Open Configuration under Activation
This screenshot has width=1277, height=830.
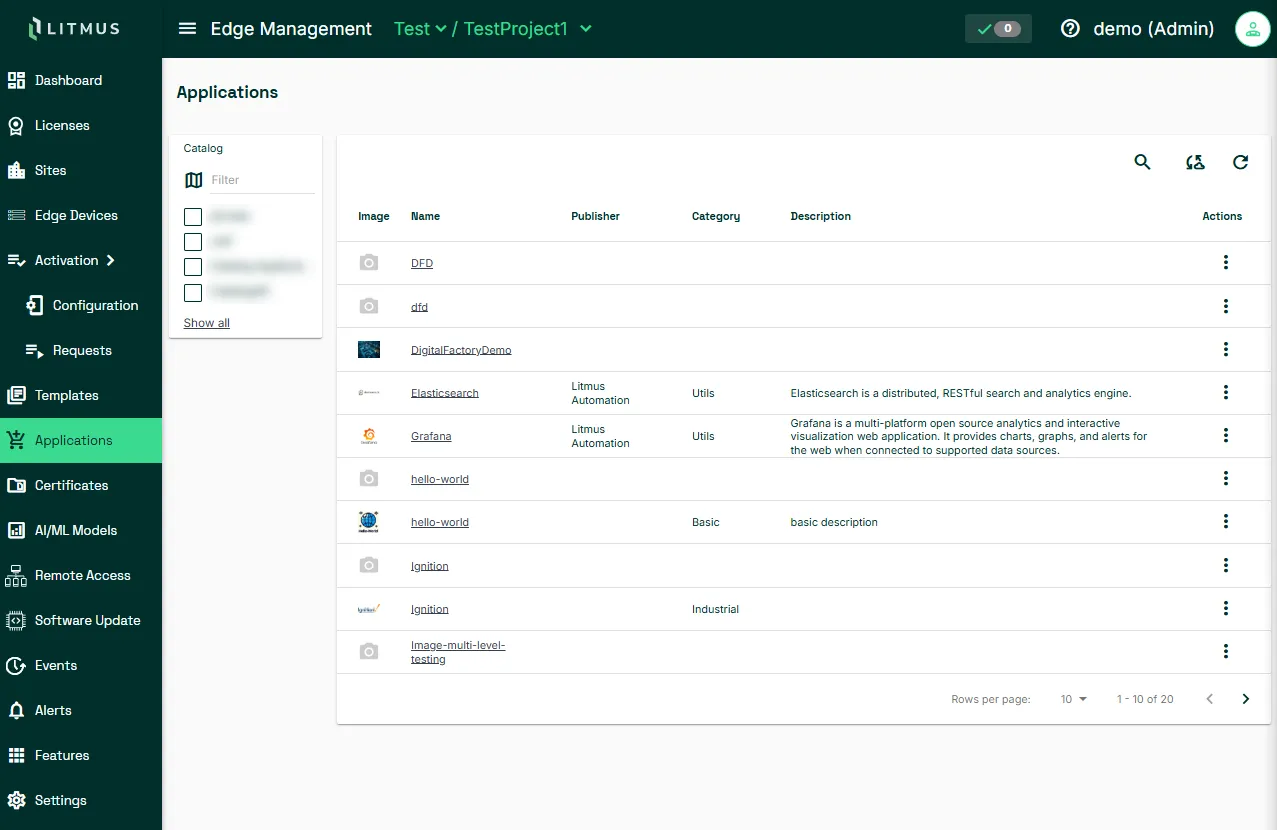click(81, 305)
